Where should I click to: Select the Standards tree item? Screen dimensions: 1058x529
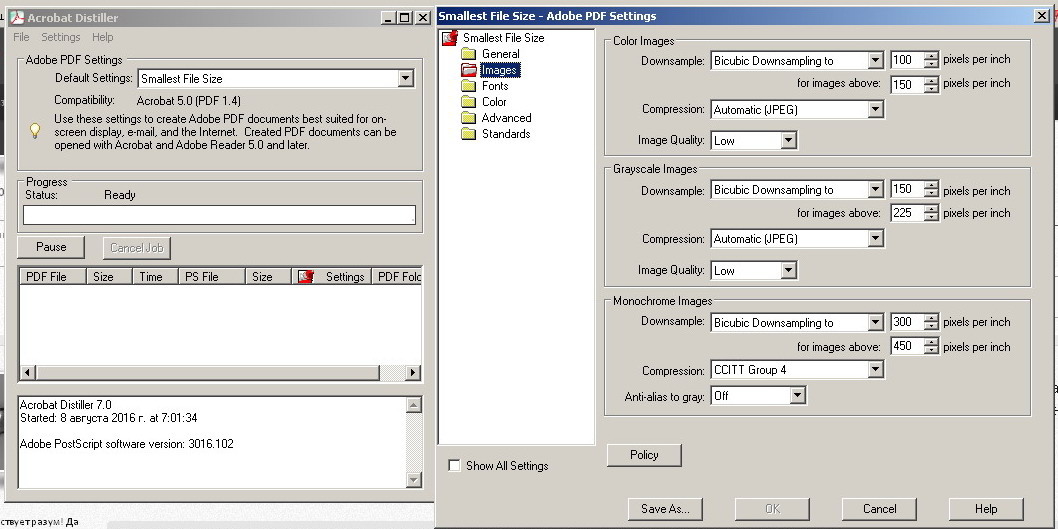pyautogui.click(x=506, y=134)
